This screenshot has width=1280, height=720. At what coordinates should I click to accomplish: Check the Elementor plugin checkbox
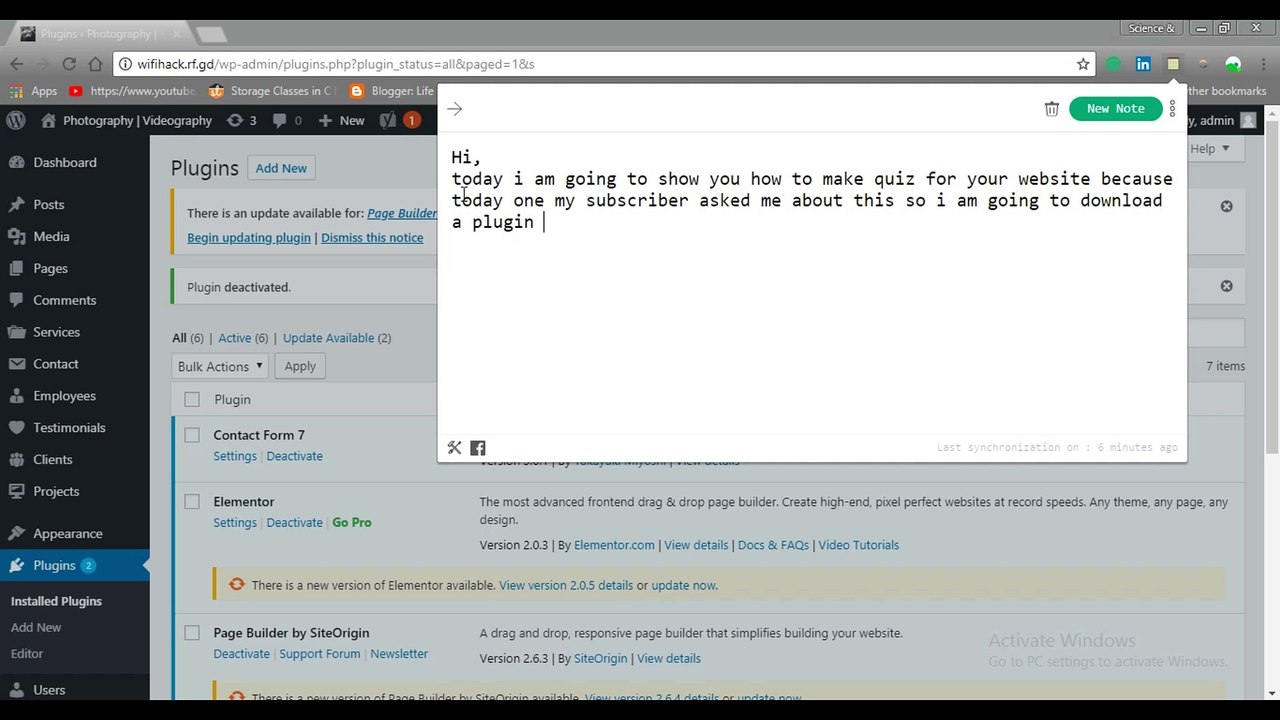[192, 502]
